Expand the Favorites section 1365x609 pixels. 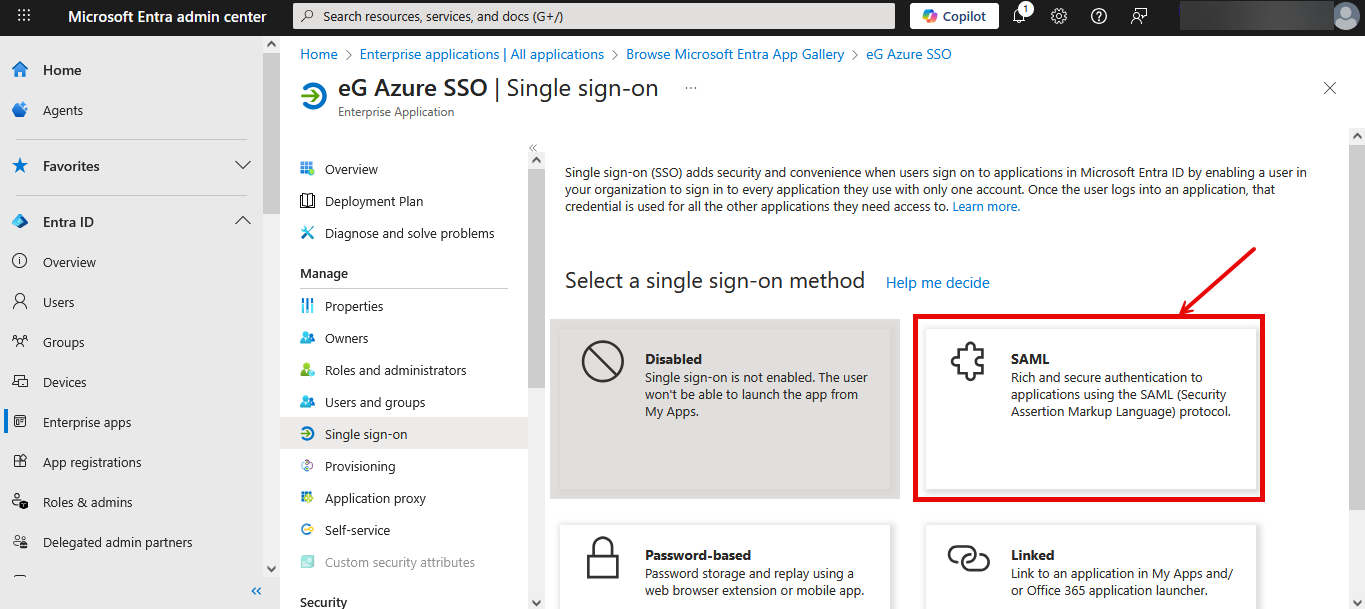242,165
